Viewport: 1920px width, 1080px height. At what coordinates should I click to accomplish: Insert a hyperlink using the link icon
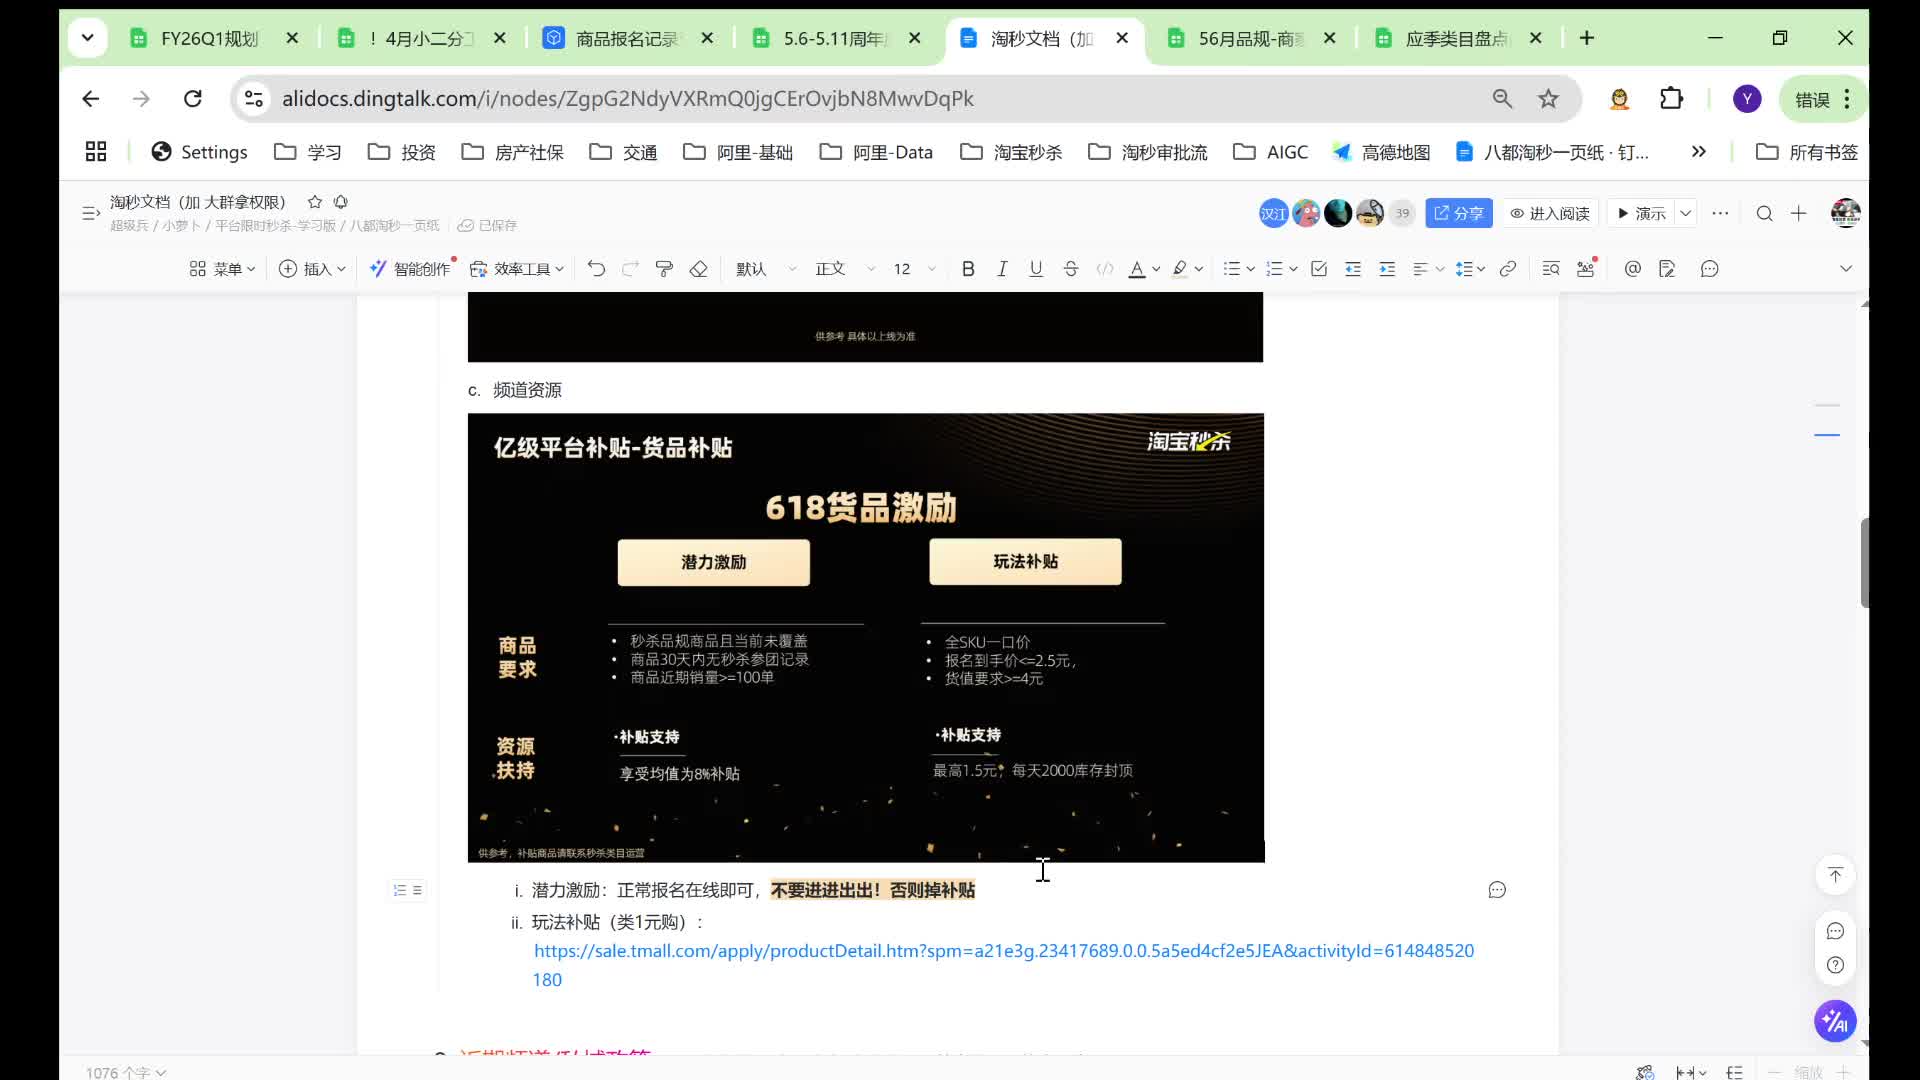coord(1508,268)
